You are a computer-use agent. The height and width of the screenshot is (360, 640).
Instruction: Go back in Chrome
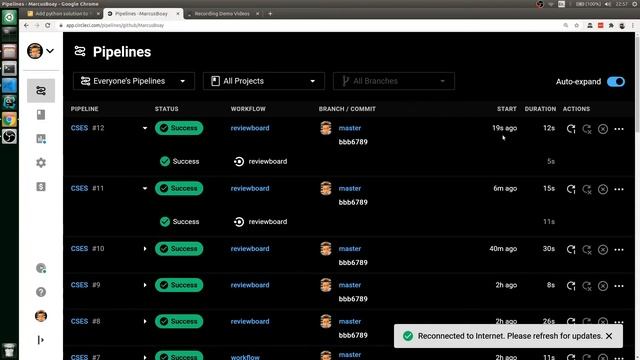(26, 25)
